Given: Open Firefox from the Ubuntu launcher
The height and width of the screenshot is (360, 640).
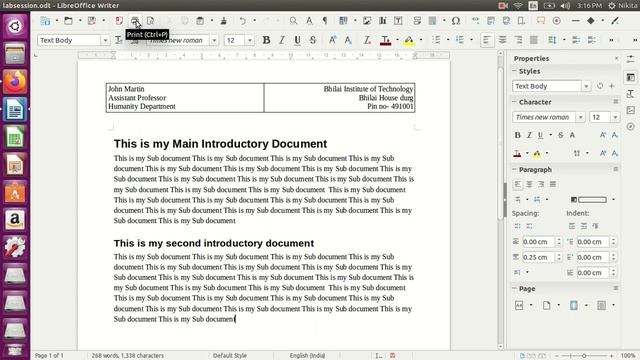Looking at the screenshot, I should (x=15, y=82).
